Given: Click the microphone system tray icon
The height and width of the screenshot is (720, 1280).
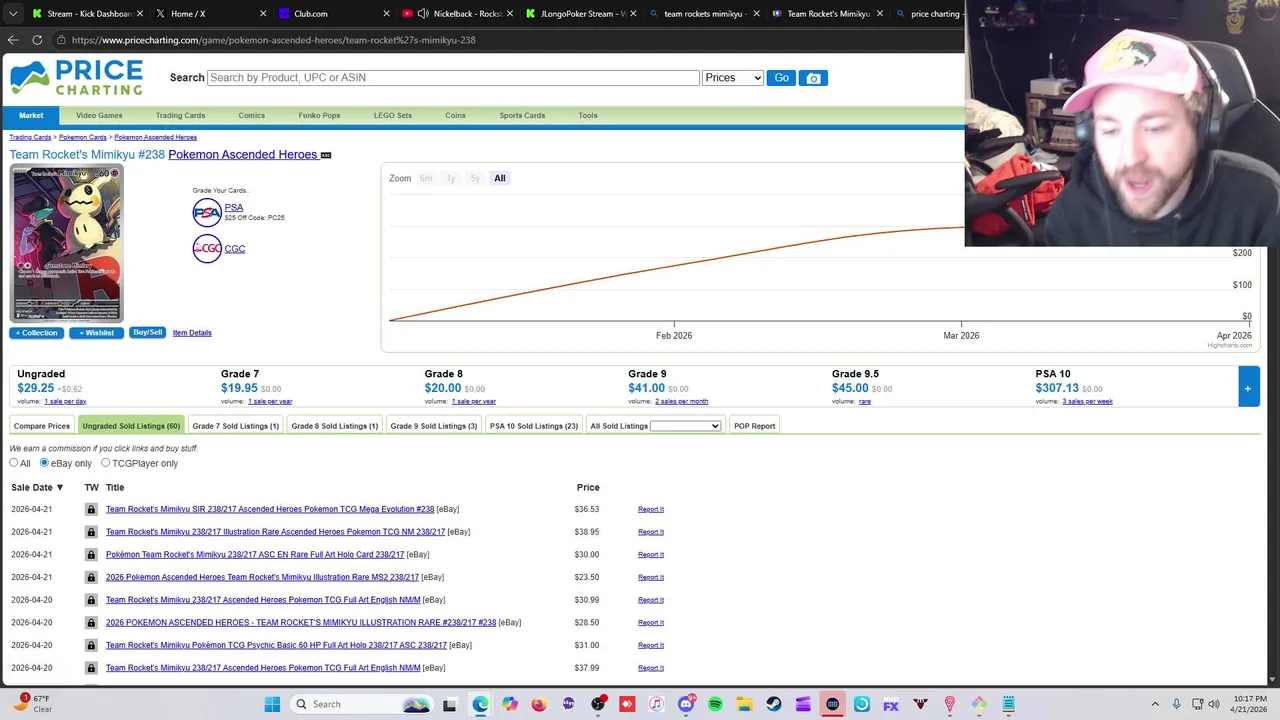Looking at the screenshot, I should [x=1176, y=704].
